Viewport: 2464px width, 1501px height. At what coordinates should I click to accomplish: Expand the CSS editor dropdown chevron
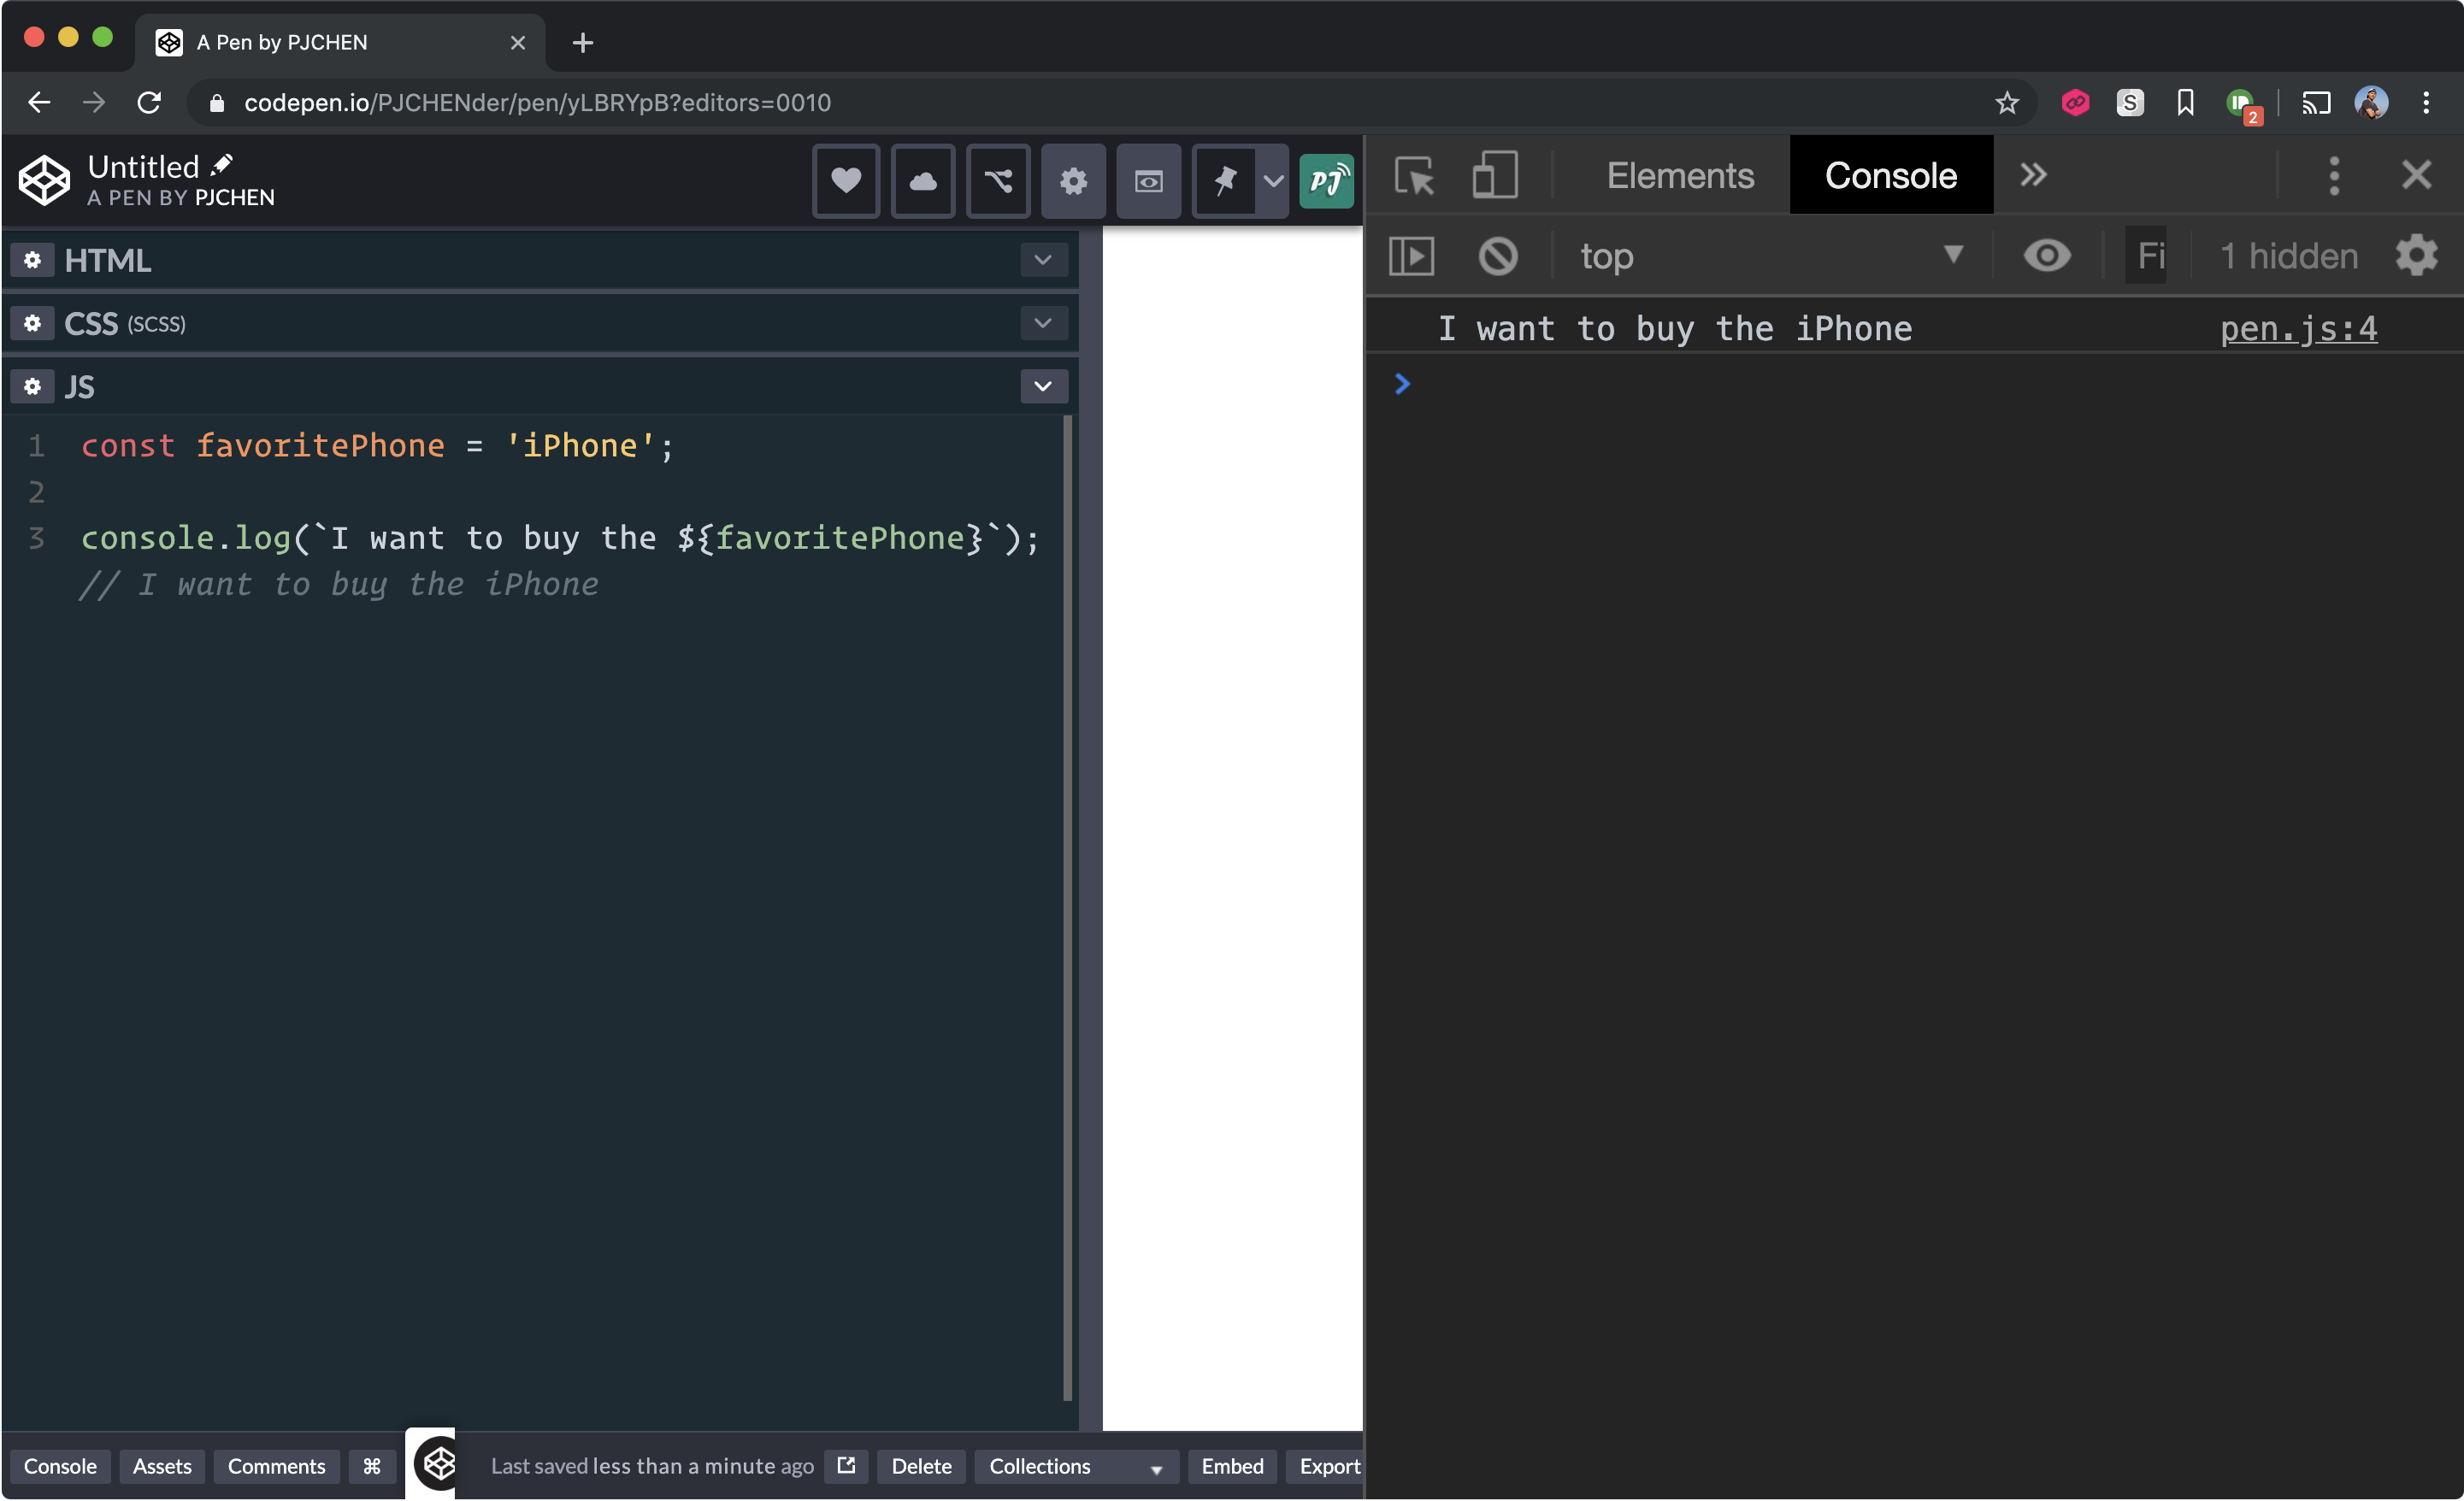[x=1043, y=323]
